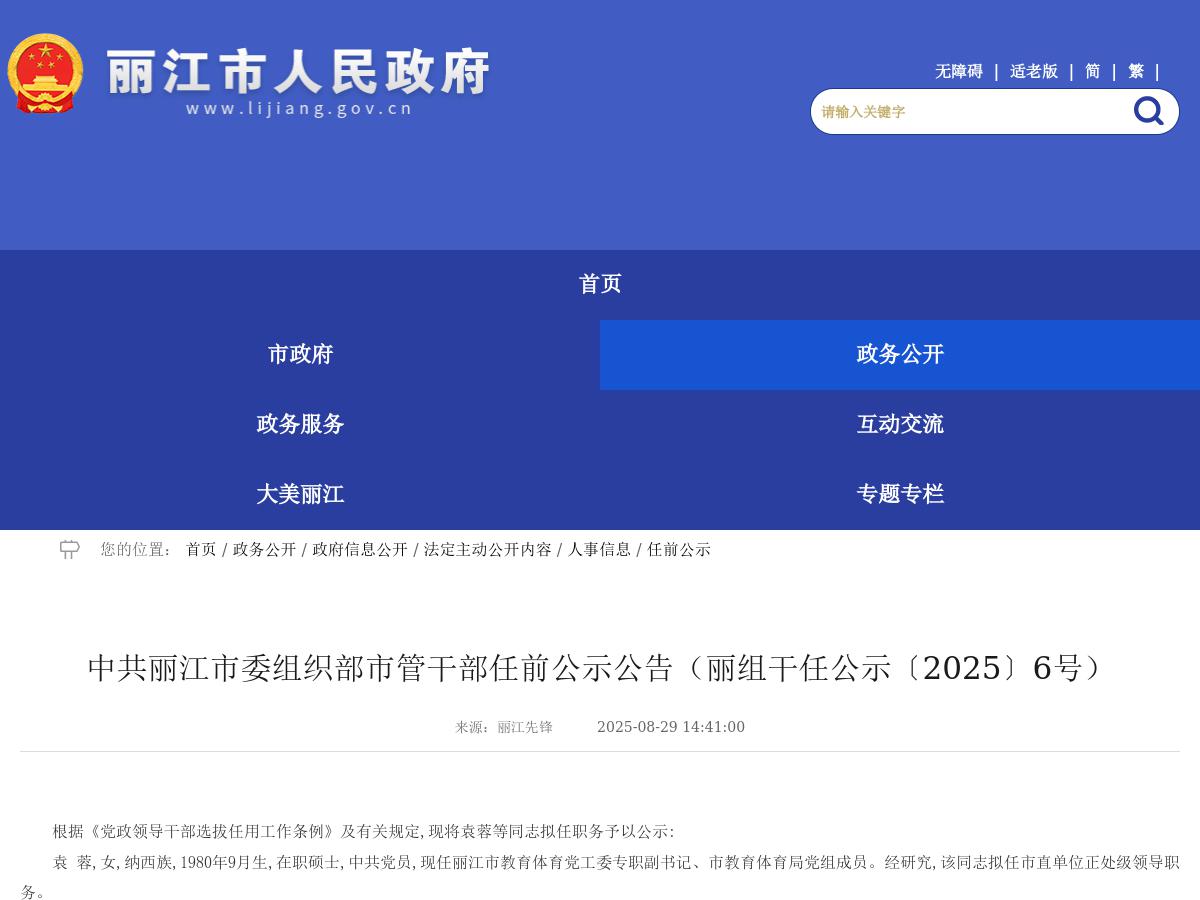This screenshot has width=1200, height=900.
Task: Open the 互动交流 section
Action: (899, 424)
